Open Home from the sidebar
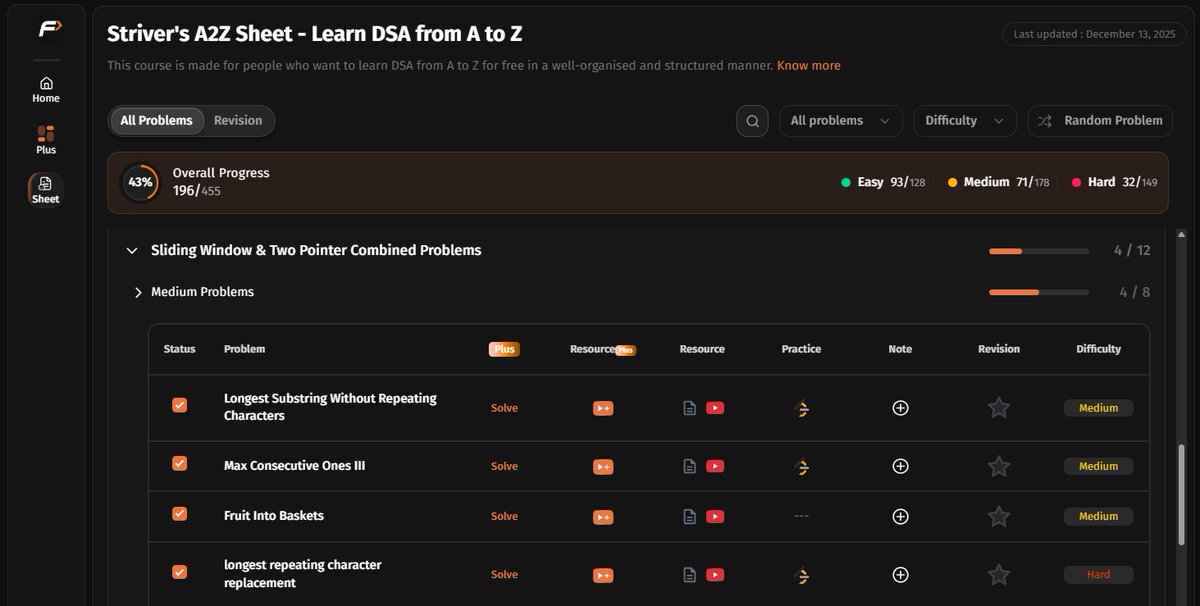The height and width of the screenshot is (606, 1200). 46,90
